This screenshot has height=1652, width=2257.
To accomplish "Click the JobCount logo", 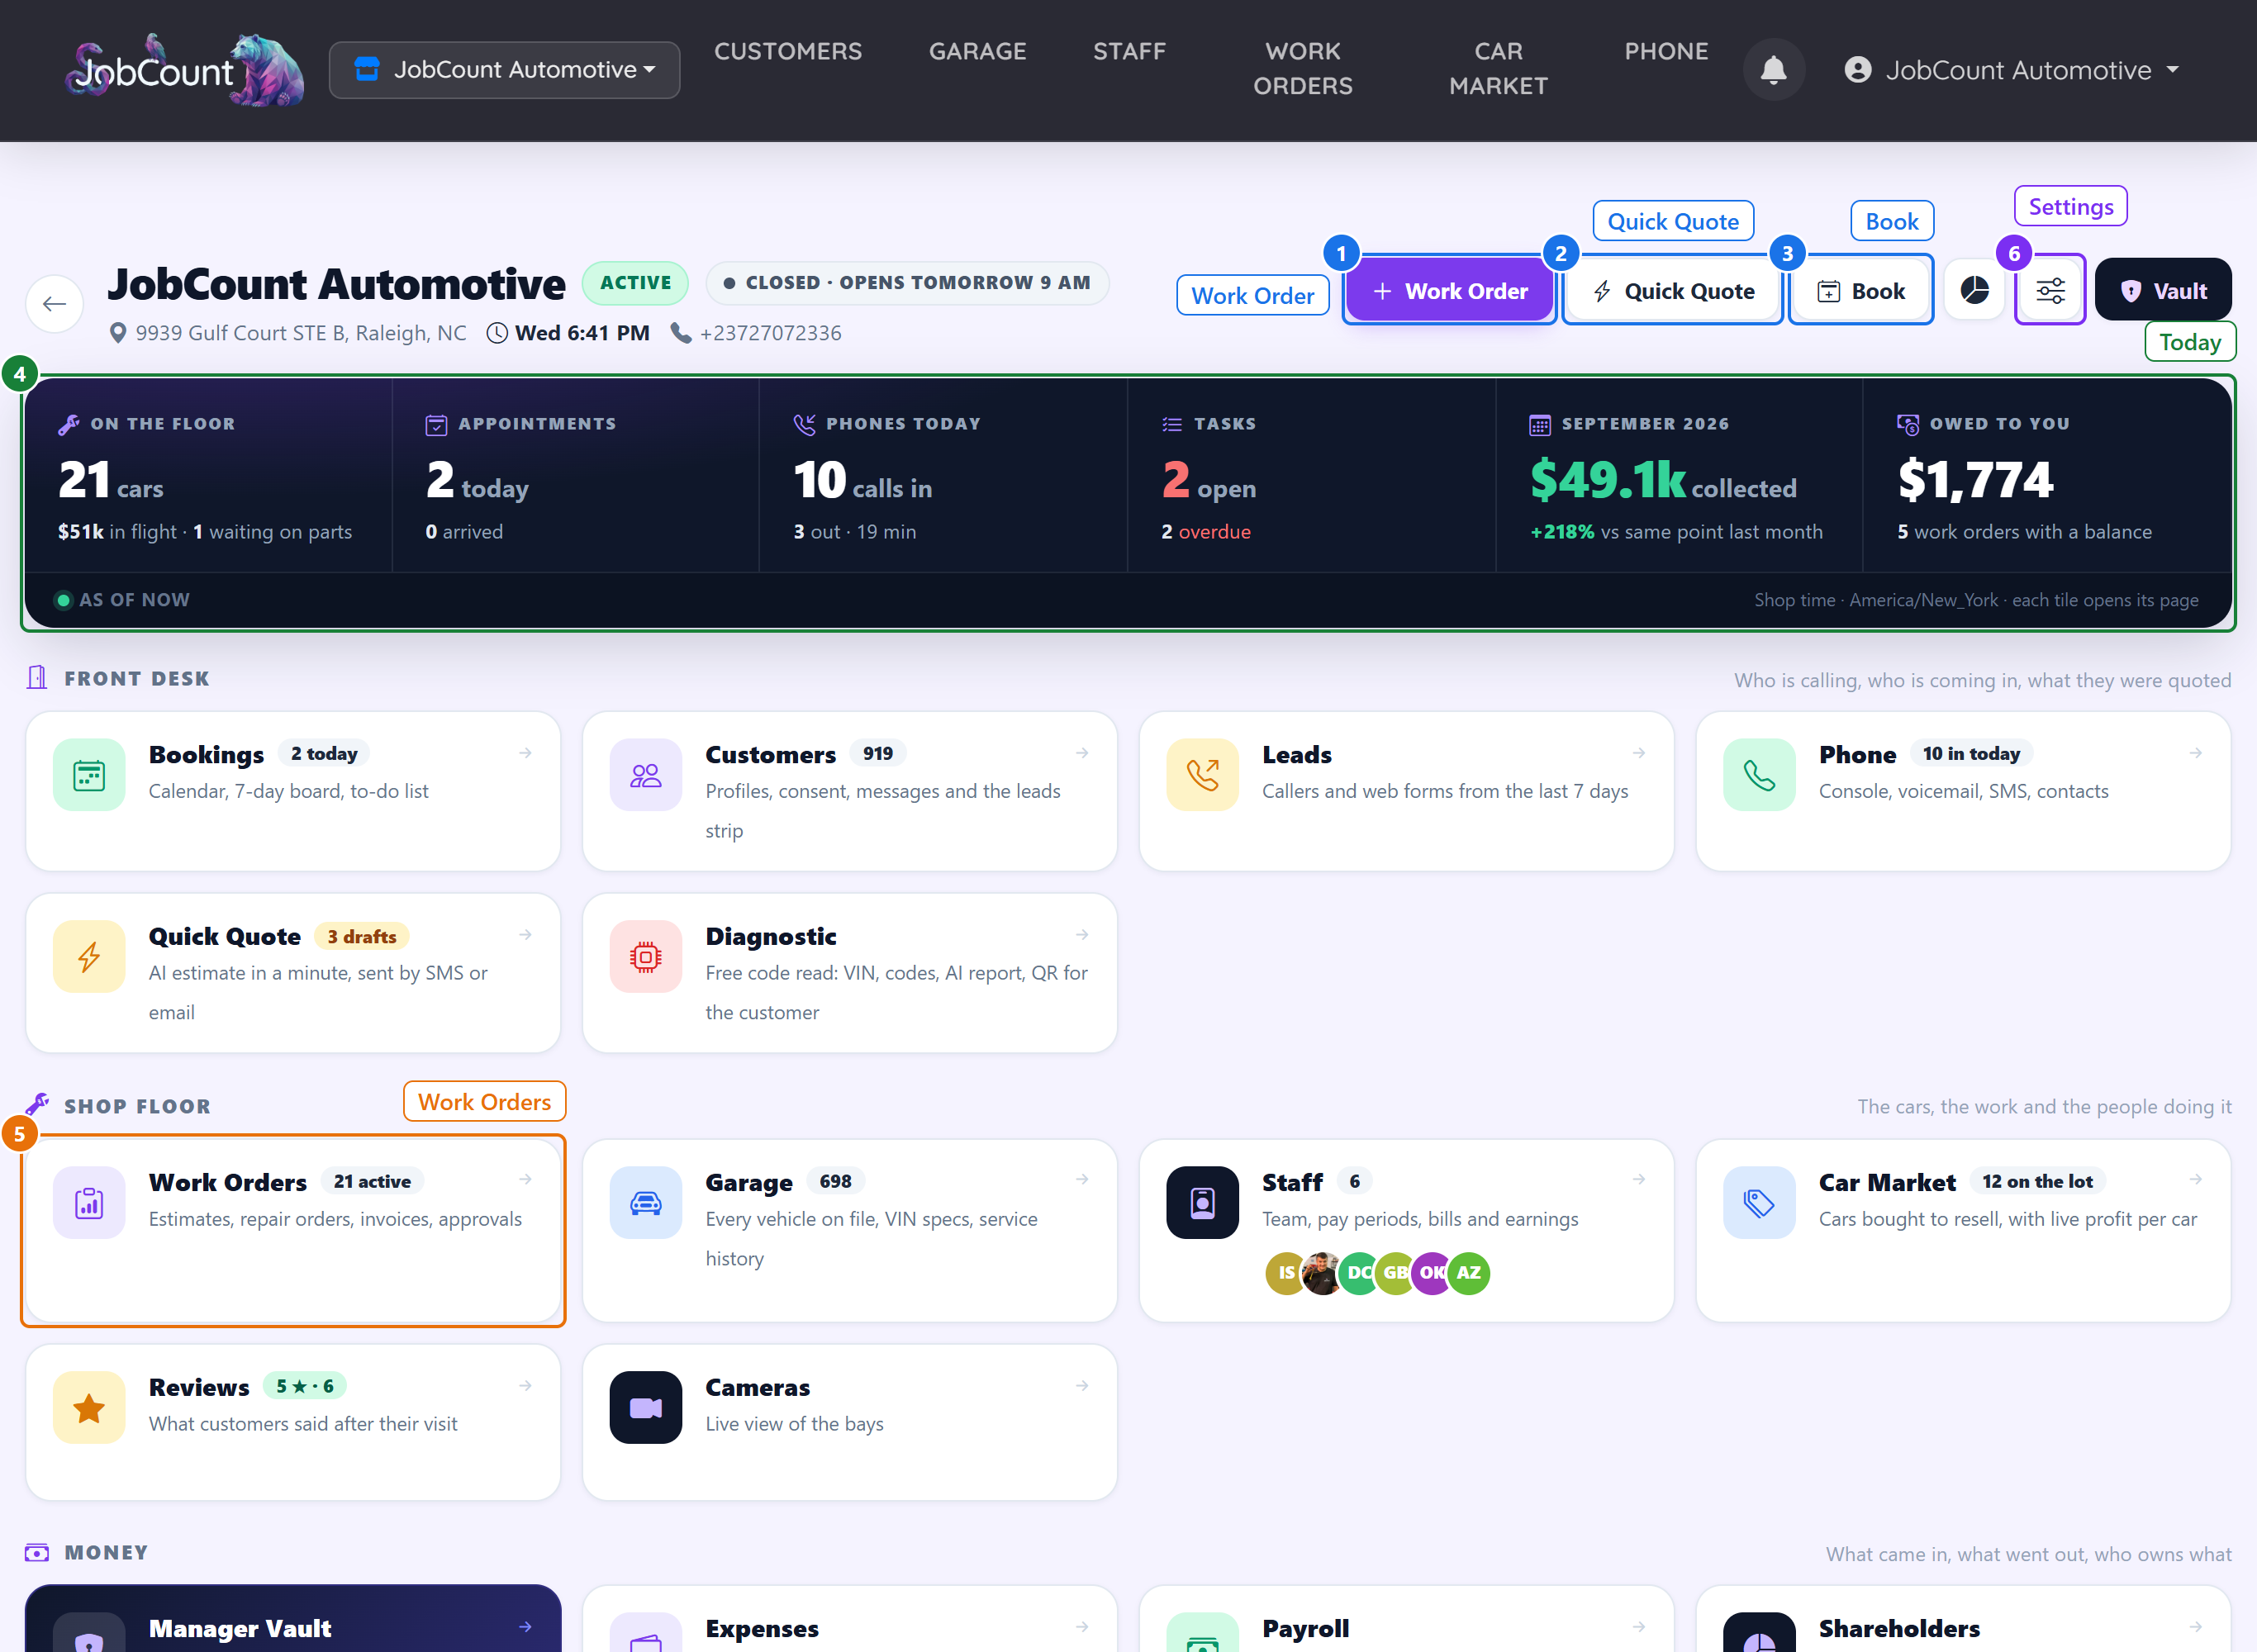I will click(x=185, y=70).
